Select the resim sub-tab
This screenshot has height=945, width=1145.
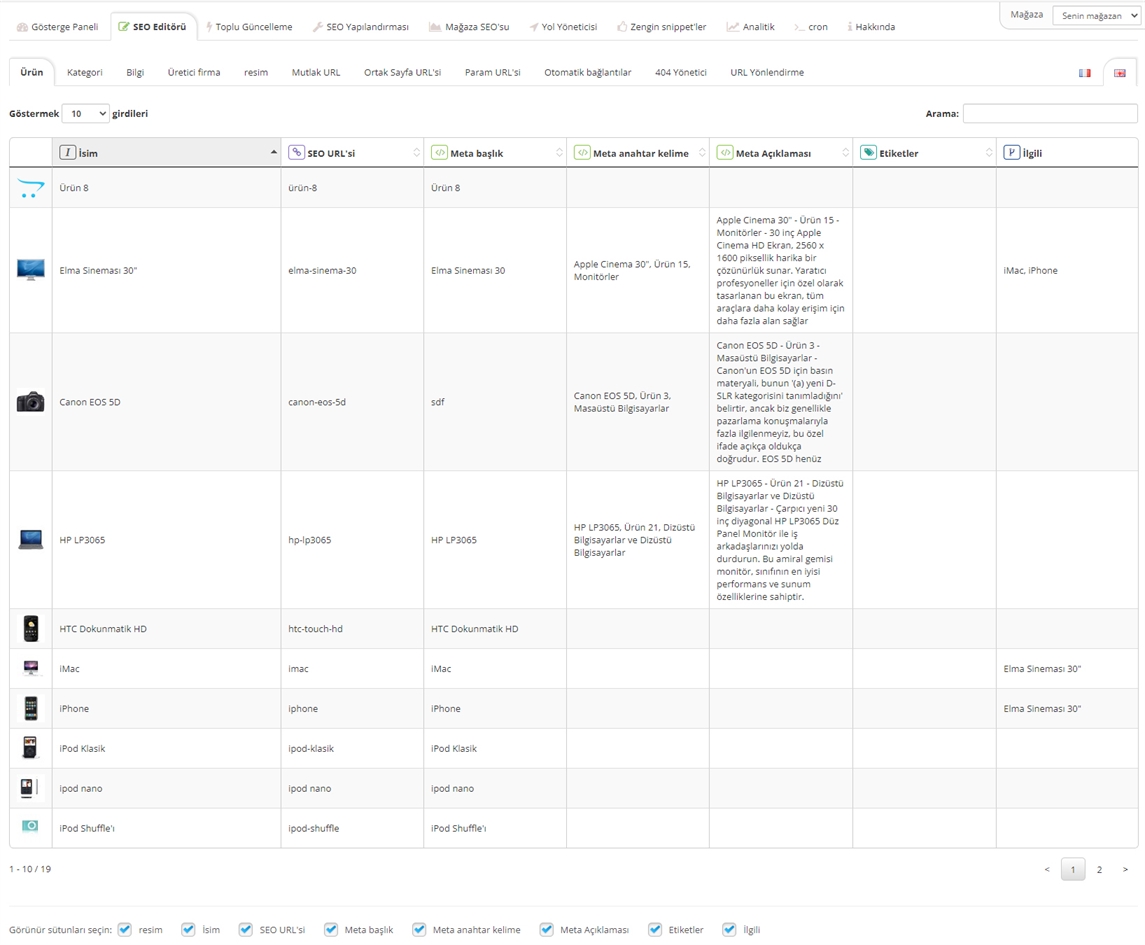pyautogui.click(x=256, y=72)
